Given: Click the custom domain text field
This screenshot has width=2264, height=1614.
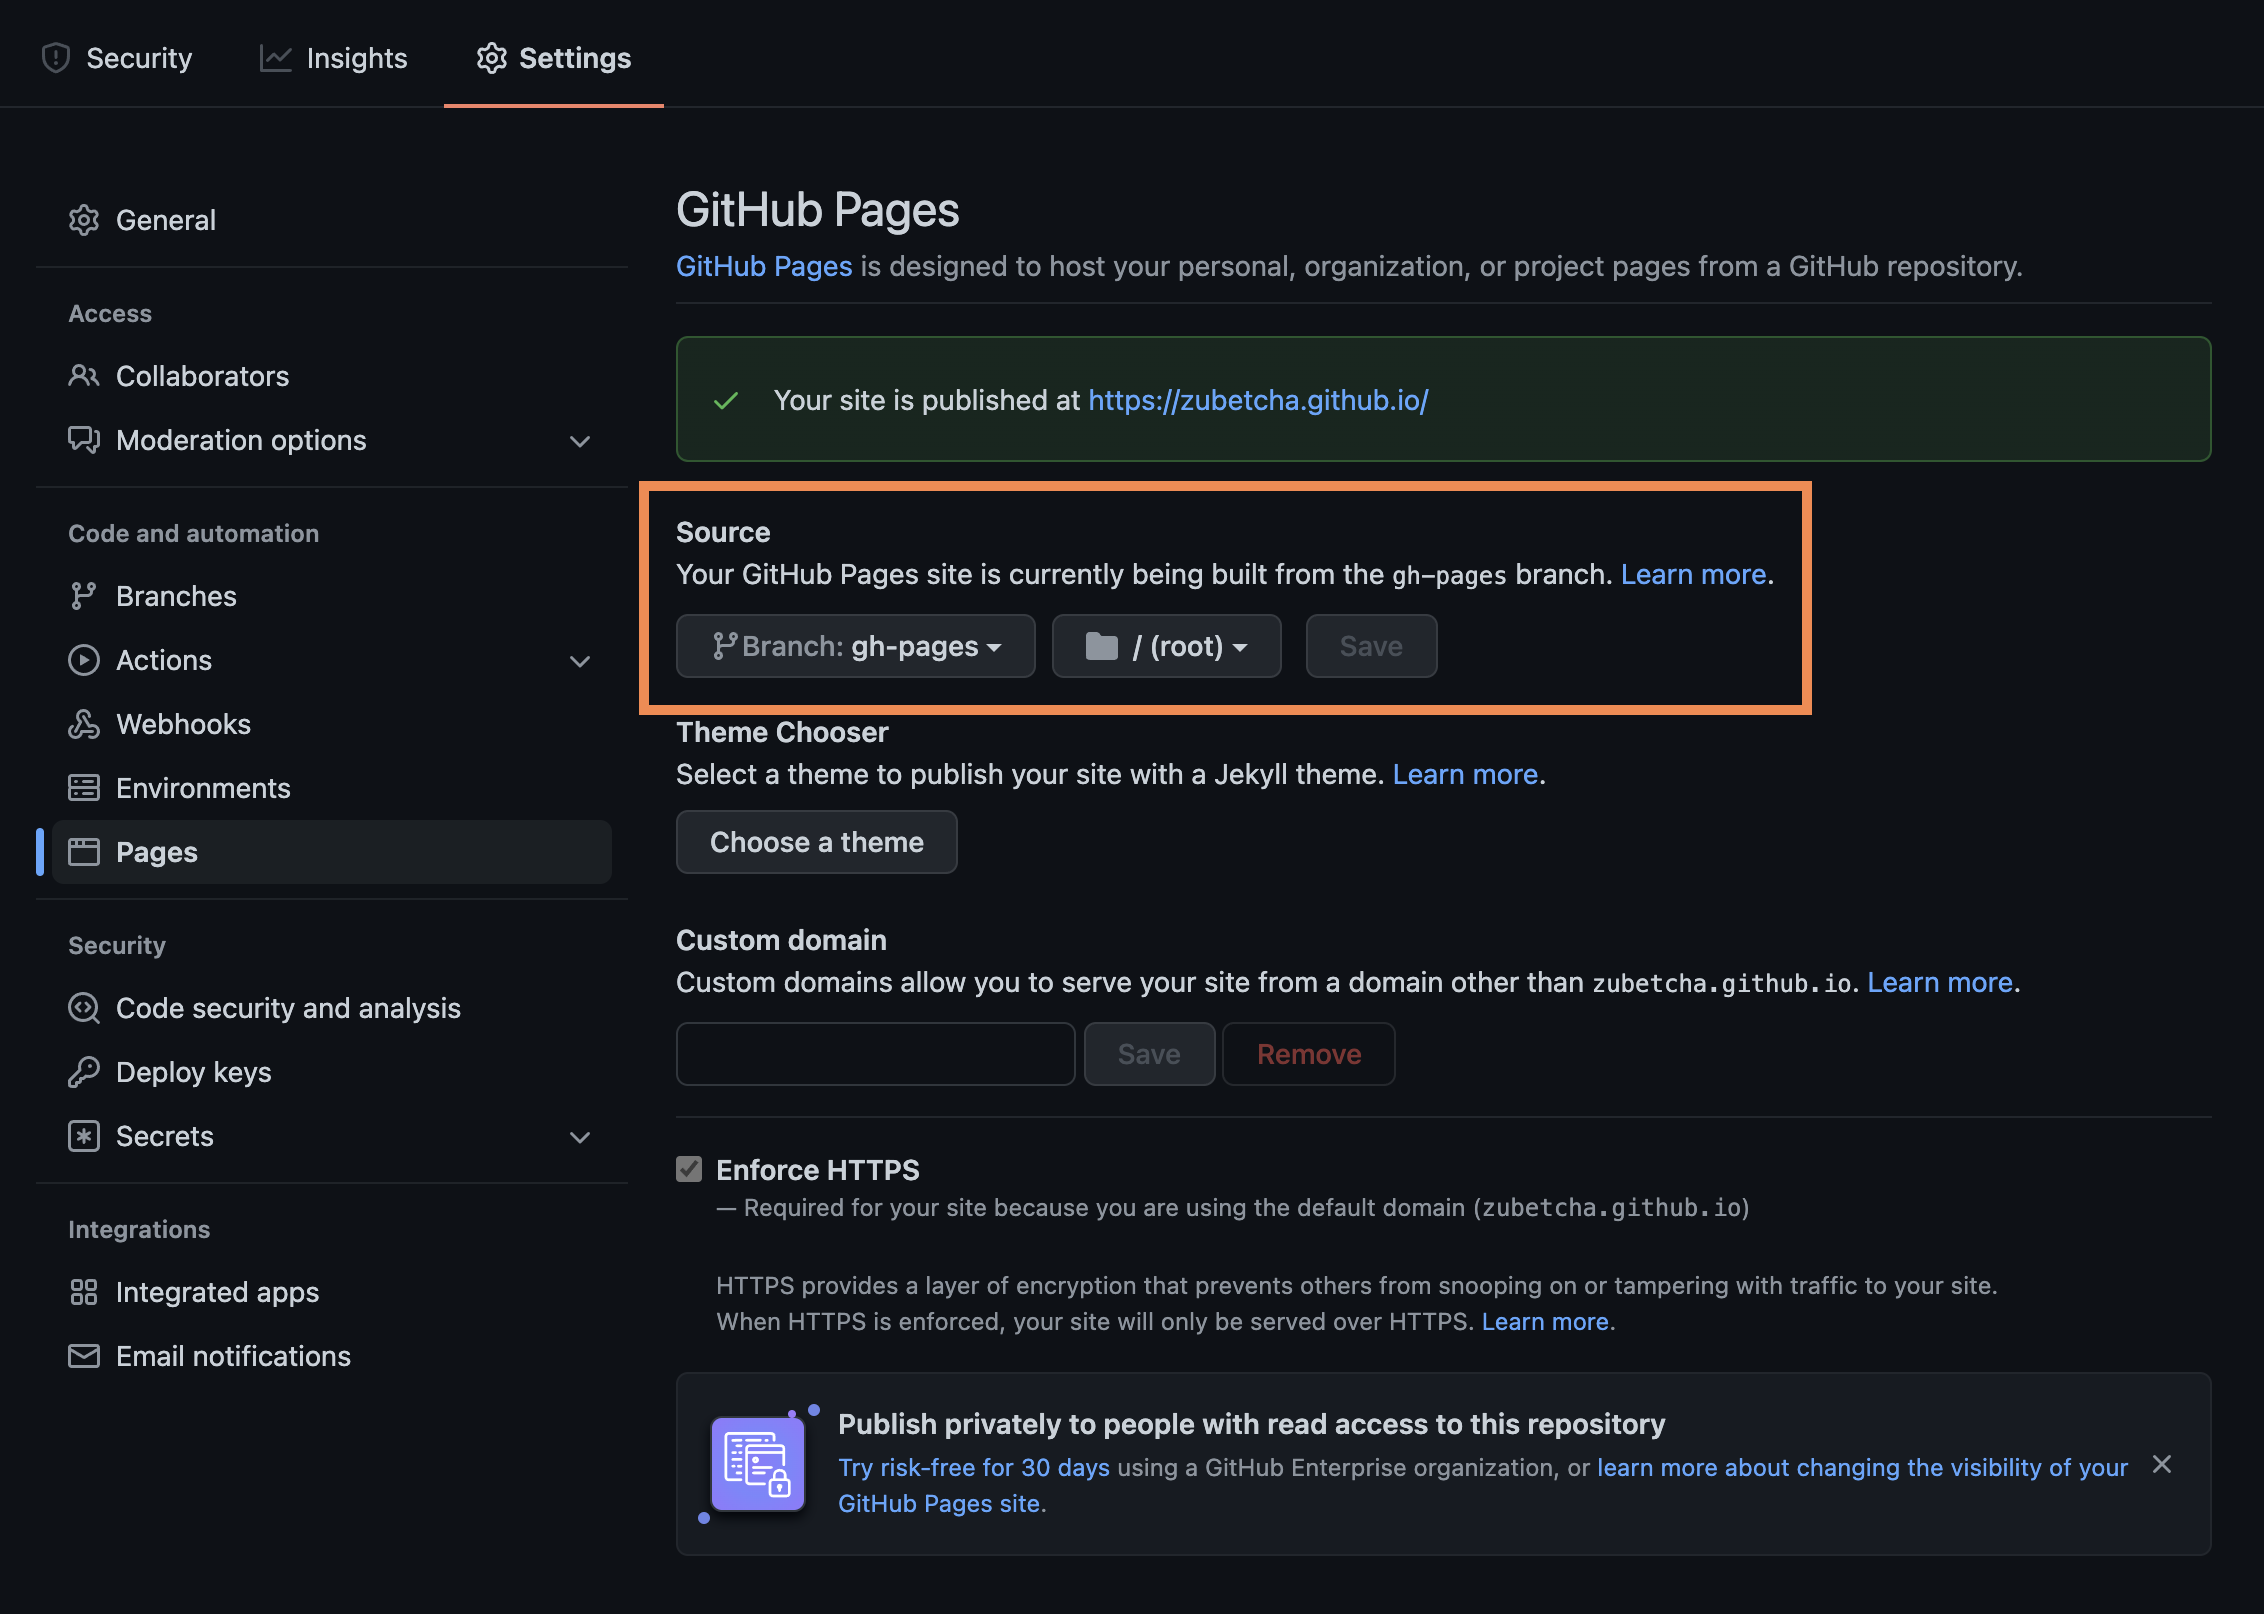Looking at the screenshot, I should coord(875,1054).
